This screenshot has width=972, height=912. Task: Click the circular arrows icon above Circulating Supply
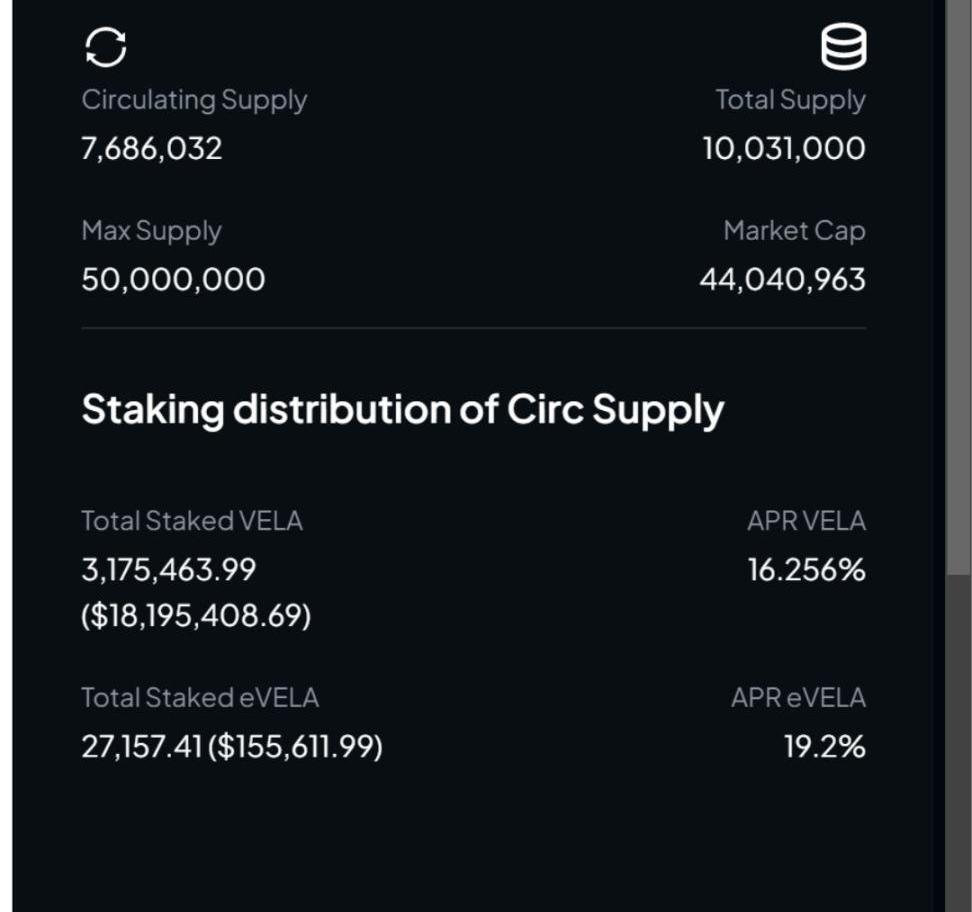point(105,47)
